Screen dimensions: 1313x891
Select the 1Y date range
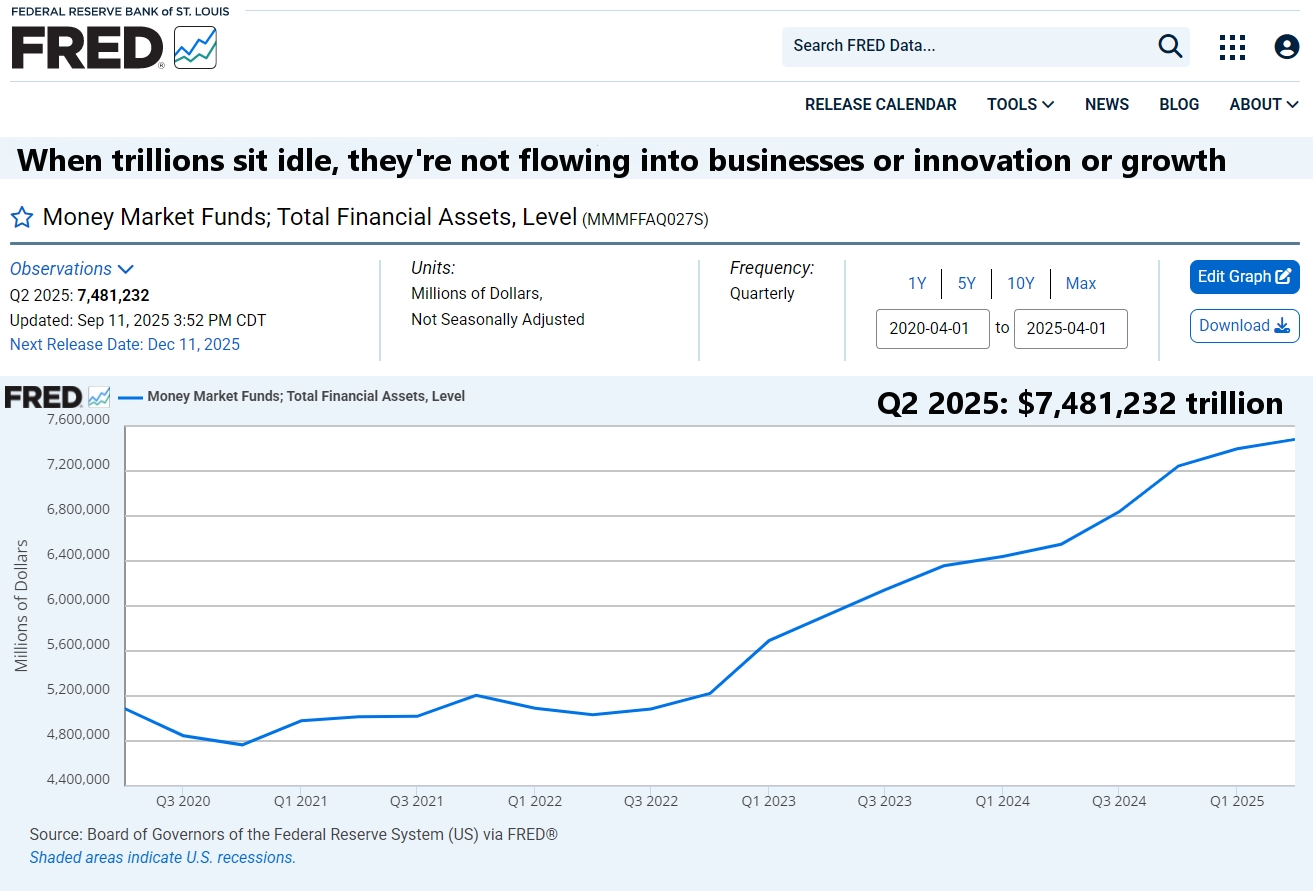917,284
